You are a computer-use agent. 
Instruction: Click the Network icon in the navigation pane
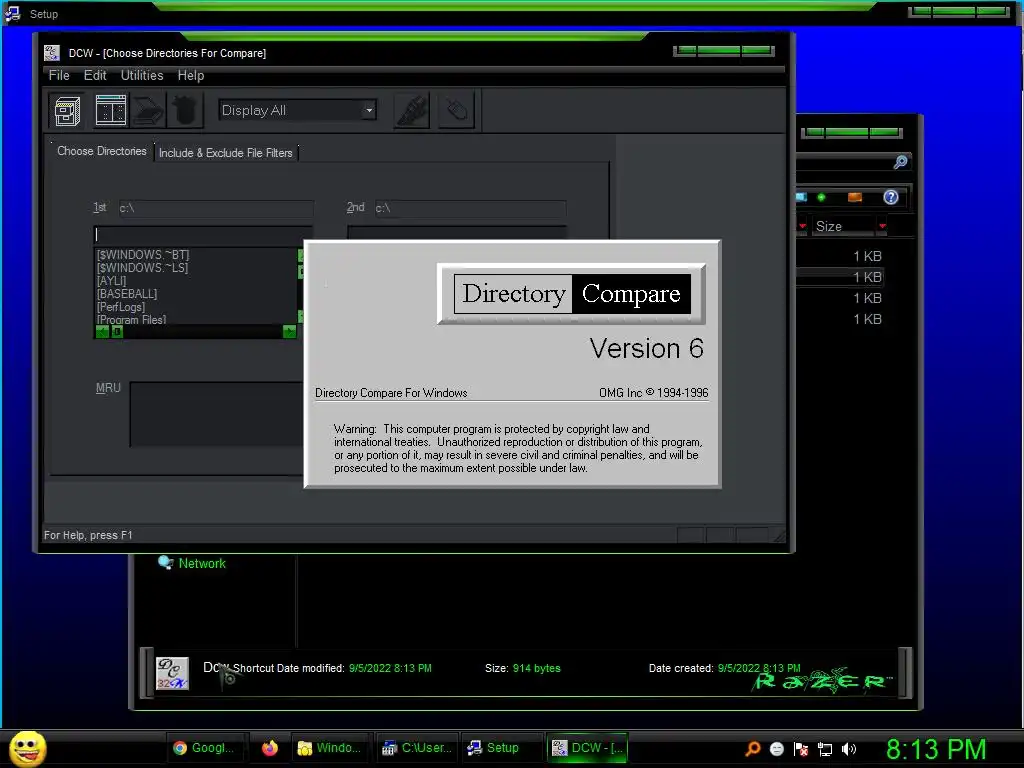pos(165,562)
